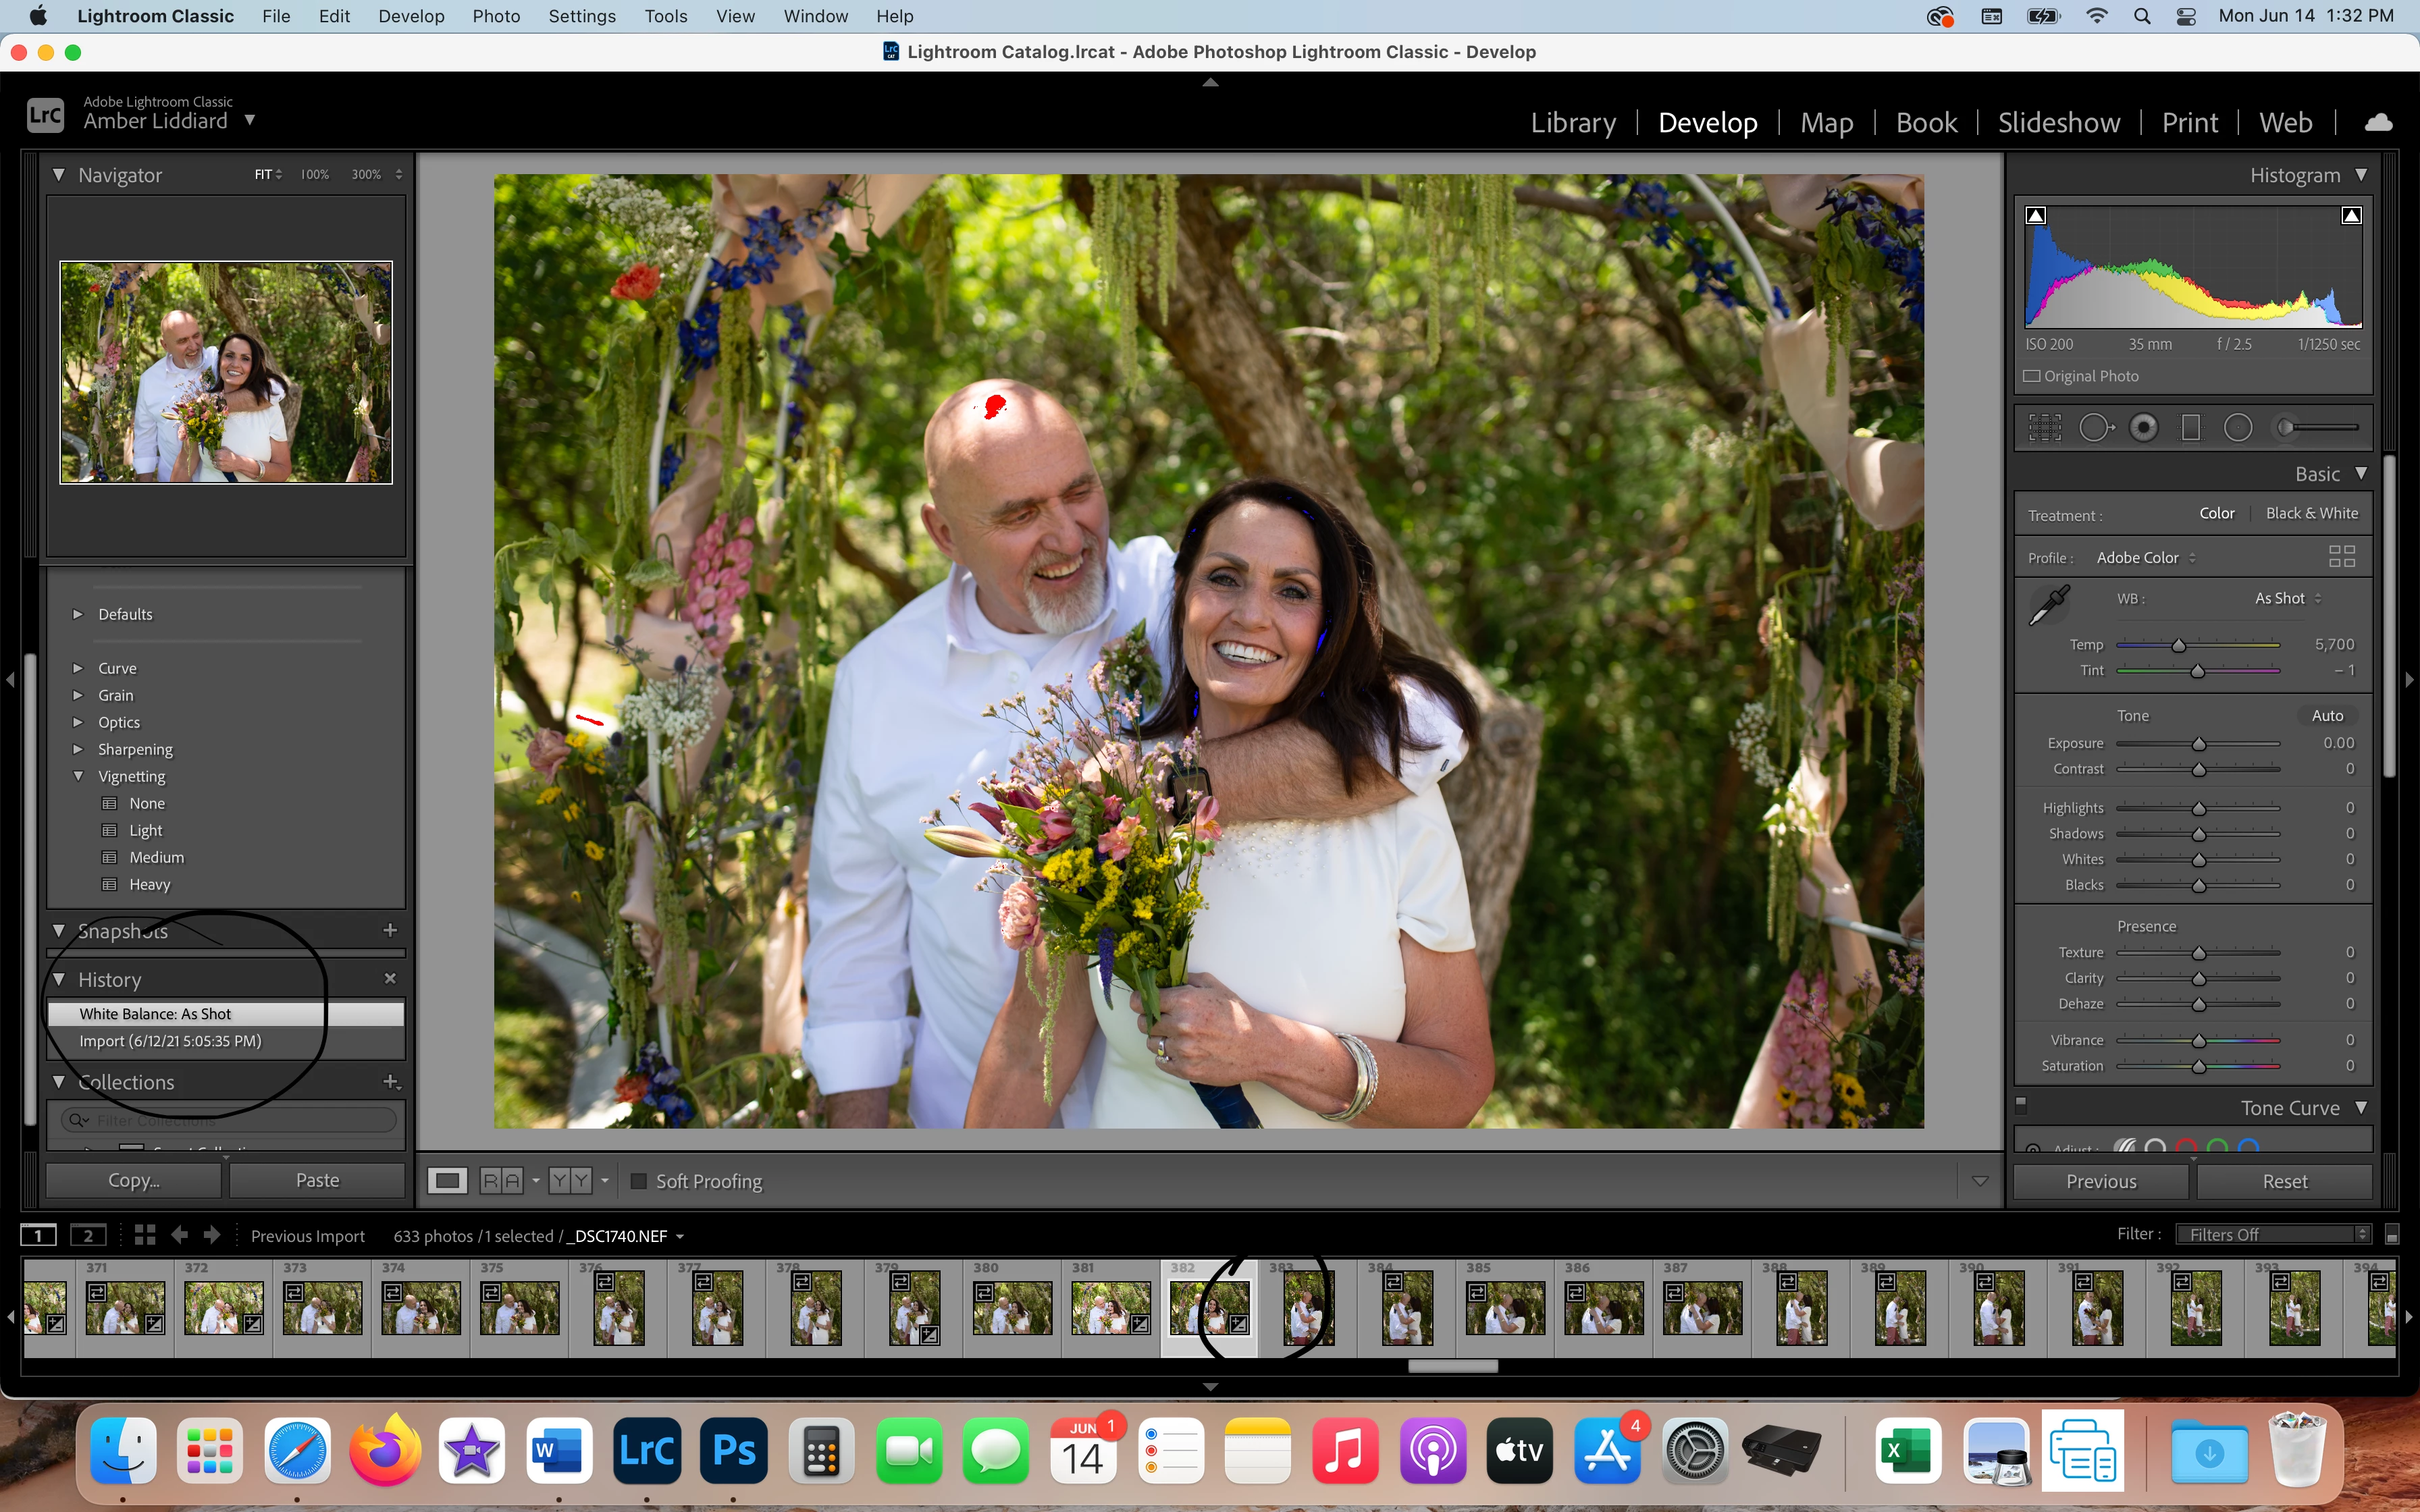2420x1512 pixels.
Task: Click the Exposure slider handle
Action: point(2198,744)
